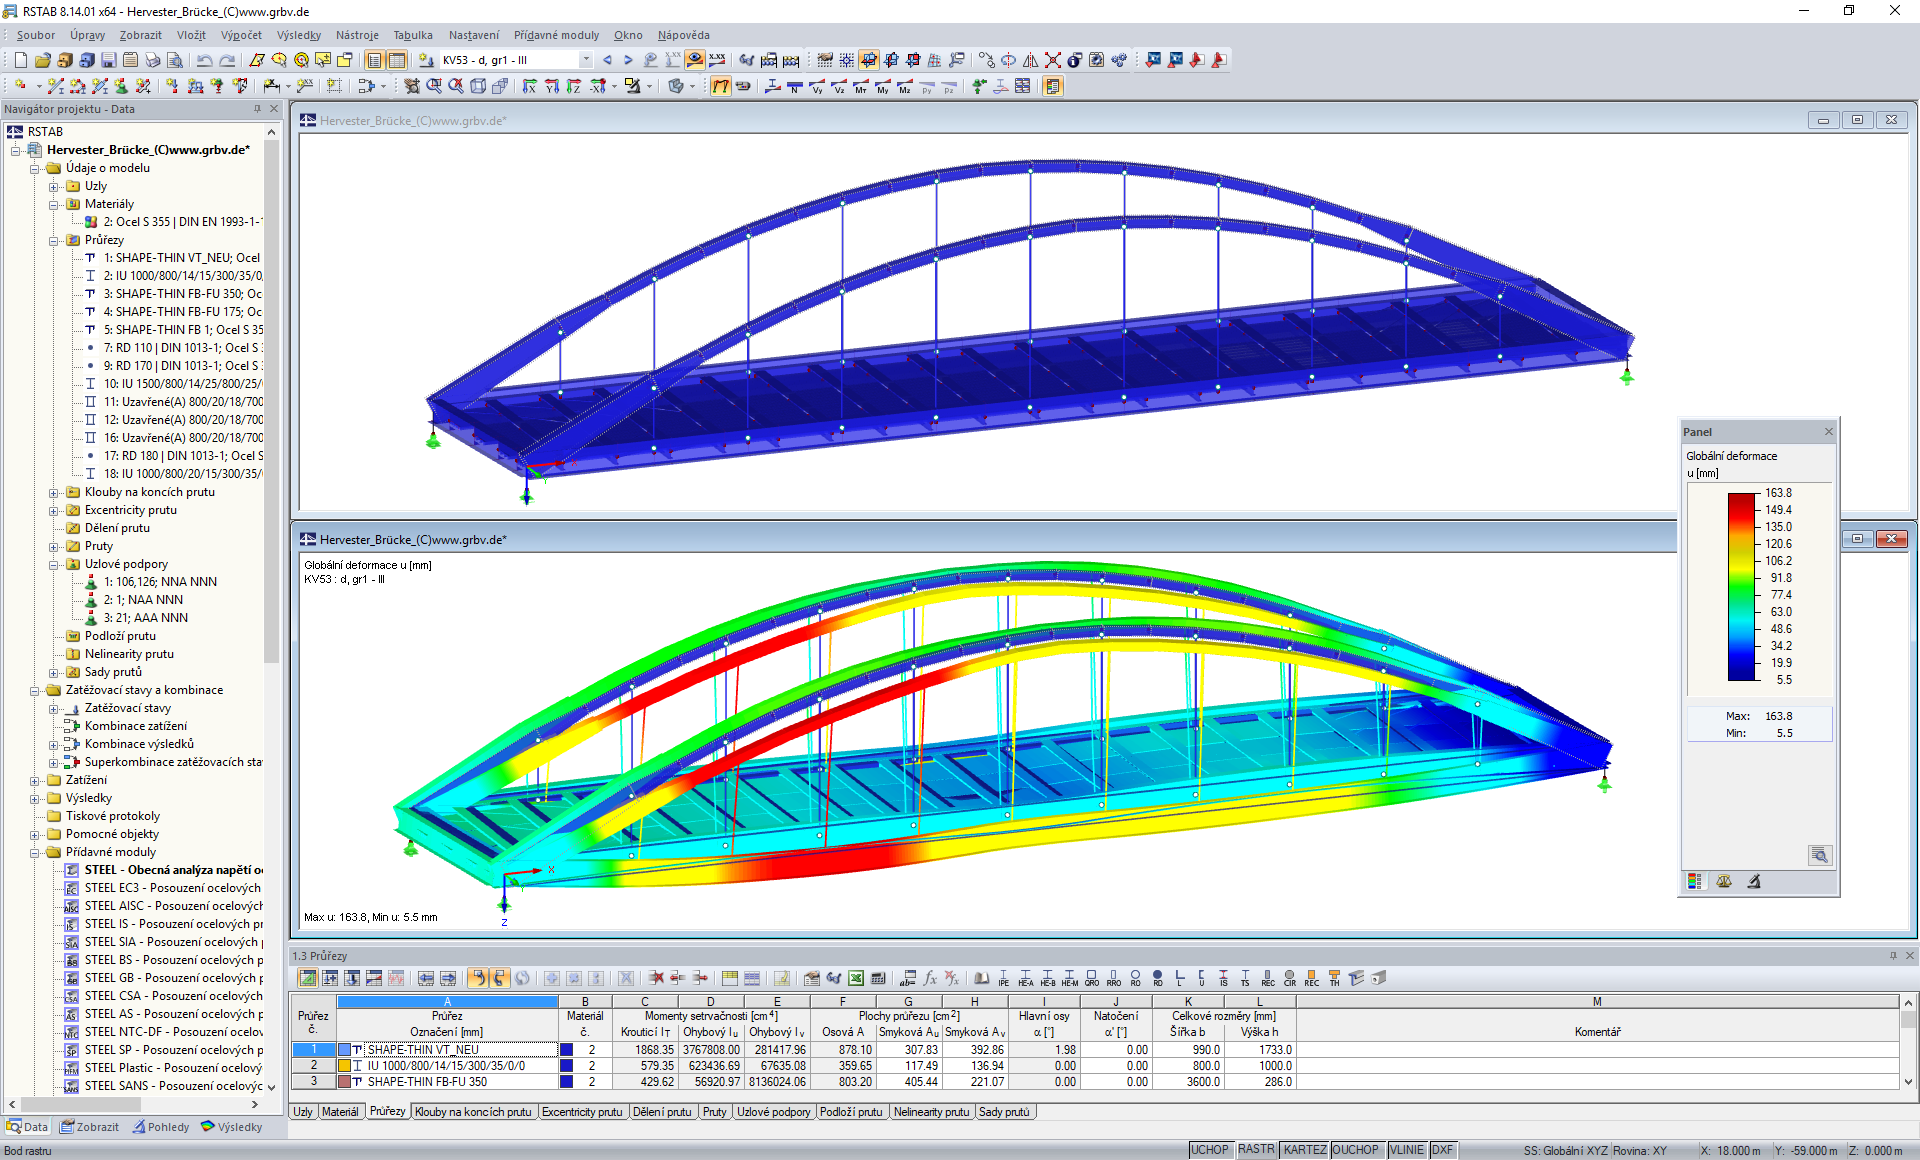Go to the next load case with arrow button
This screenshot has width=1920, height=1160.
pyautogui.click(x=628, y=60)
